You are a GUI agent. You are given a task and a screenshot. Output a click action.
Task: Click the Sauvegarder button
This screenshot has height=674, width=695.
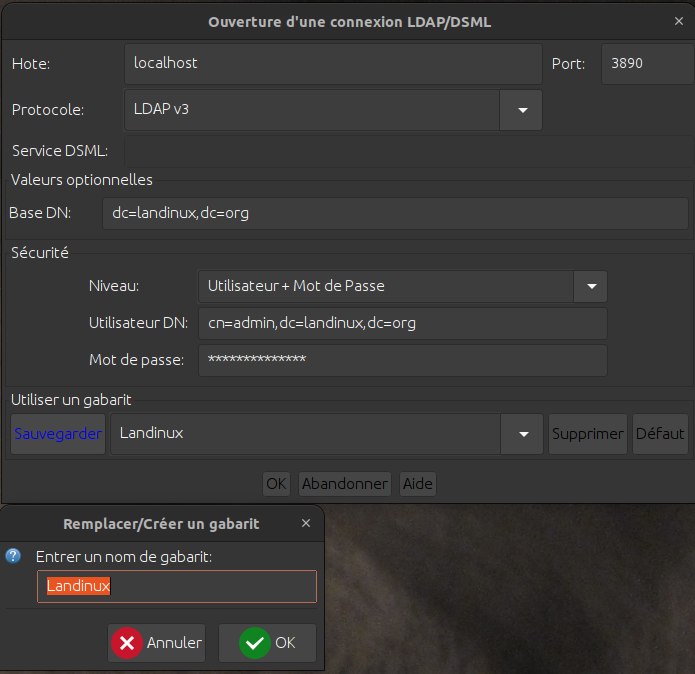click(x=58, y=434)
